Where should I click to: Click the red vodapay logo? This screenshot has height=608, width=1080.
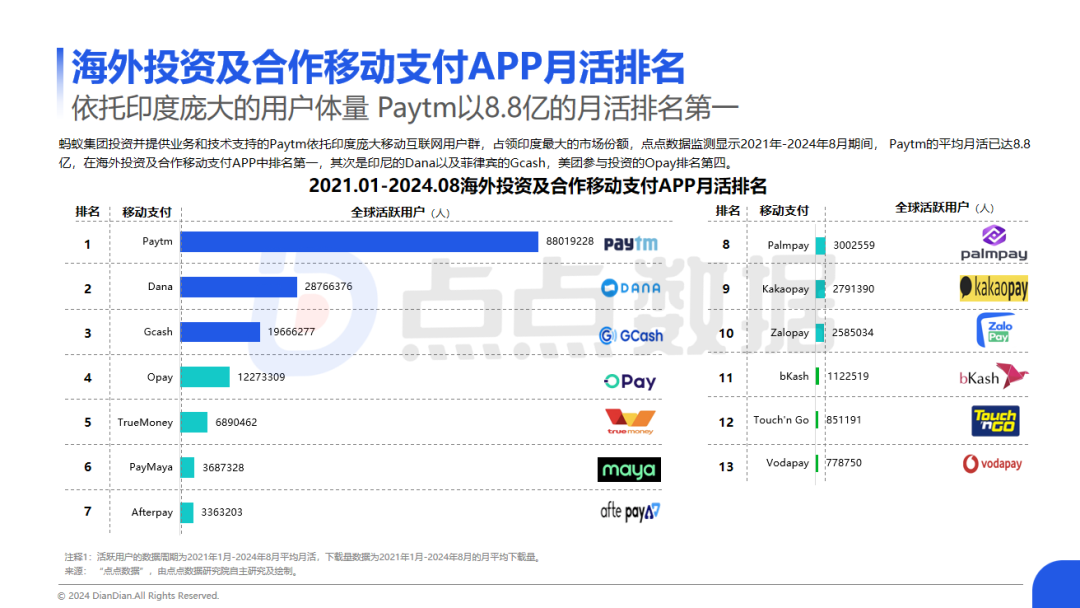click(x=992, y=463)
